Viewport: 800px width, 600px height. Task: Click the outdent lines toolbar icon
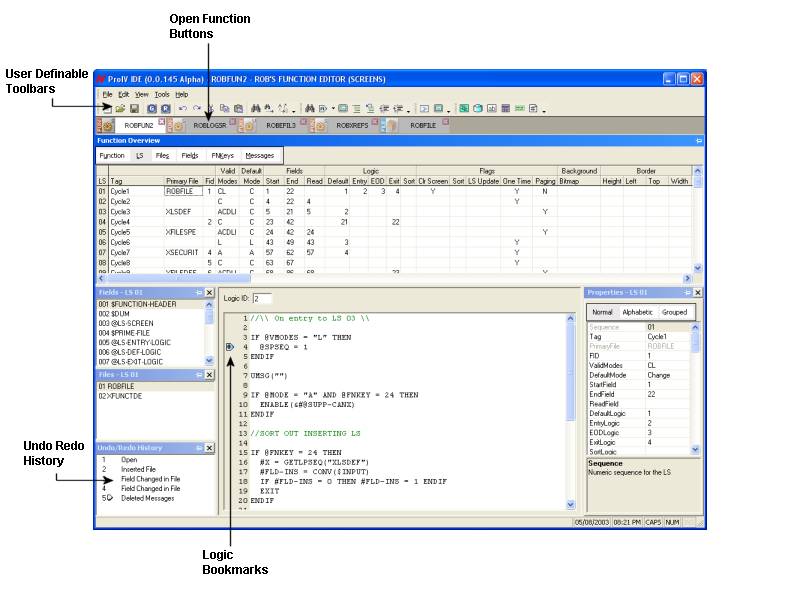[398, 109]
